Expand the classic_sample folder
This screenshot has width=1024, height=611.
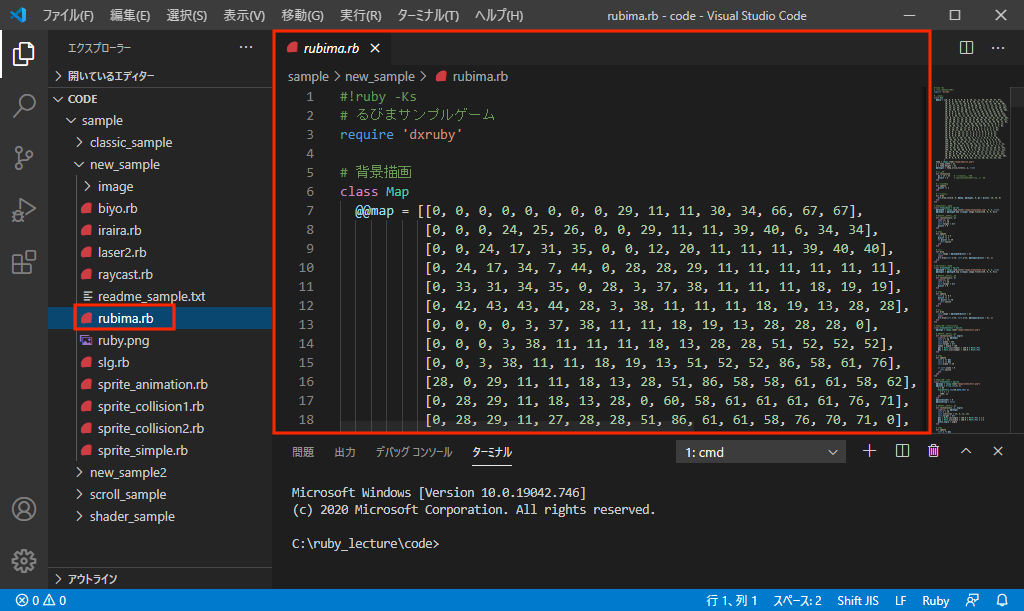pyautogui.click(x=160, y=142)
